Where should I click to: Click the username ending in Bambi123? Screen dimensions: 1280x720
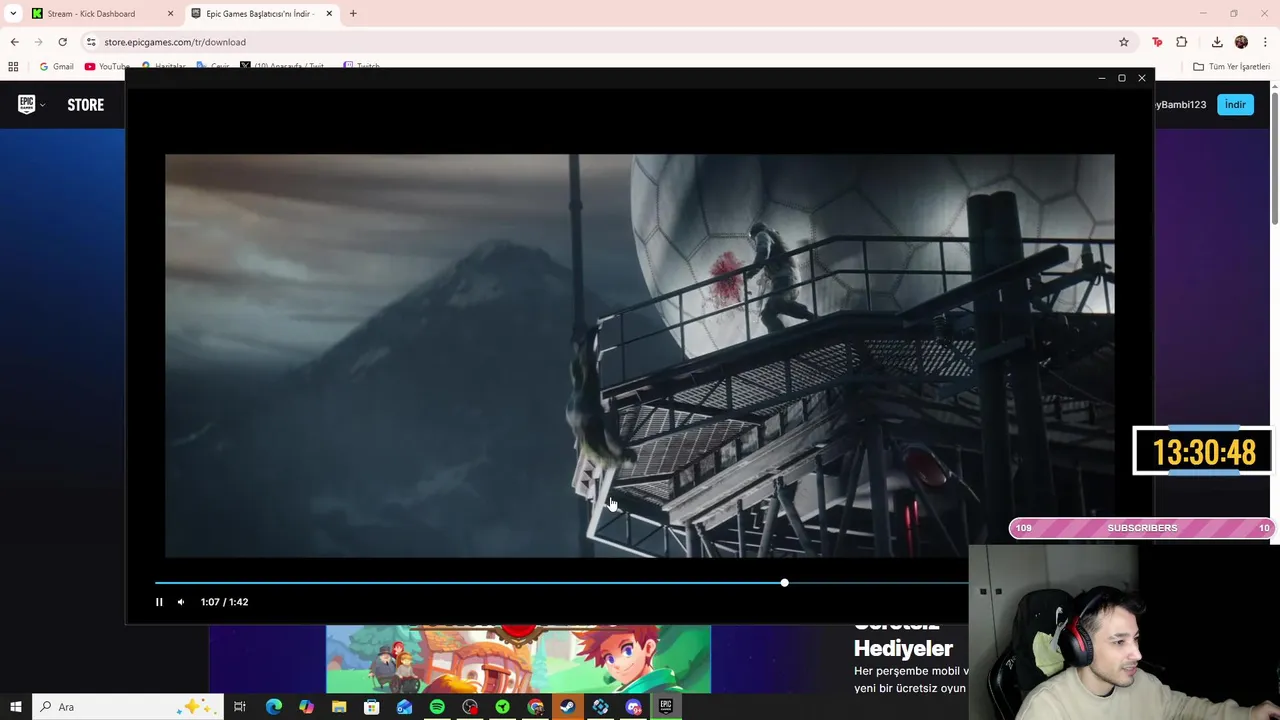(x=1180, y=105)
